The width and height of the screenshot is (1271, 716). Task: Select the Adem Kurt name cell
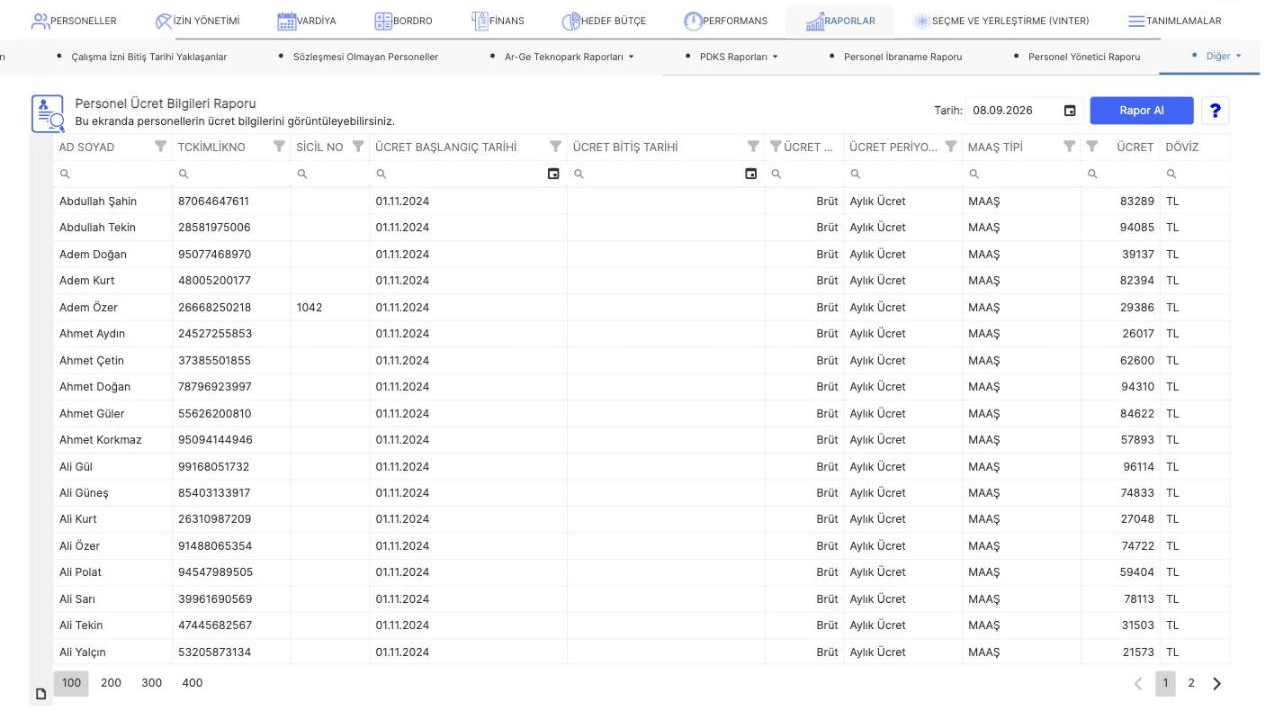click(87, 280)
